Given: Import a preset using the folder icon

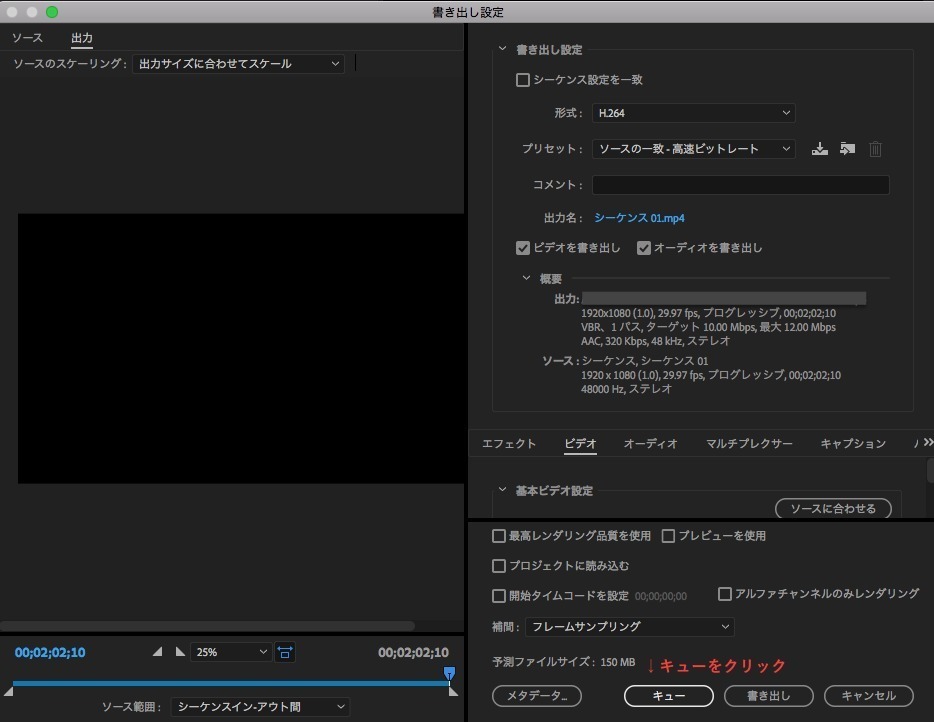Looking at the screenshot, I should 847,148.
